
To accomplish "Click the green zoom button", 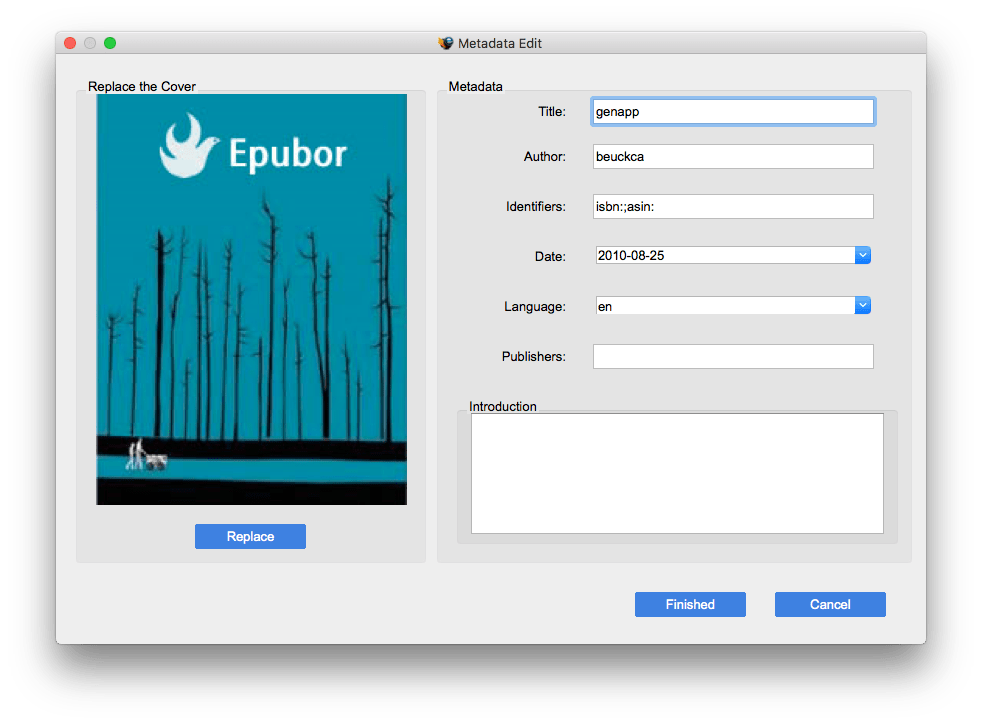I will pos(110,43).
